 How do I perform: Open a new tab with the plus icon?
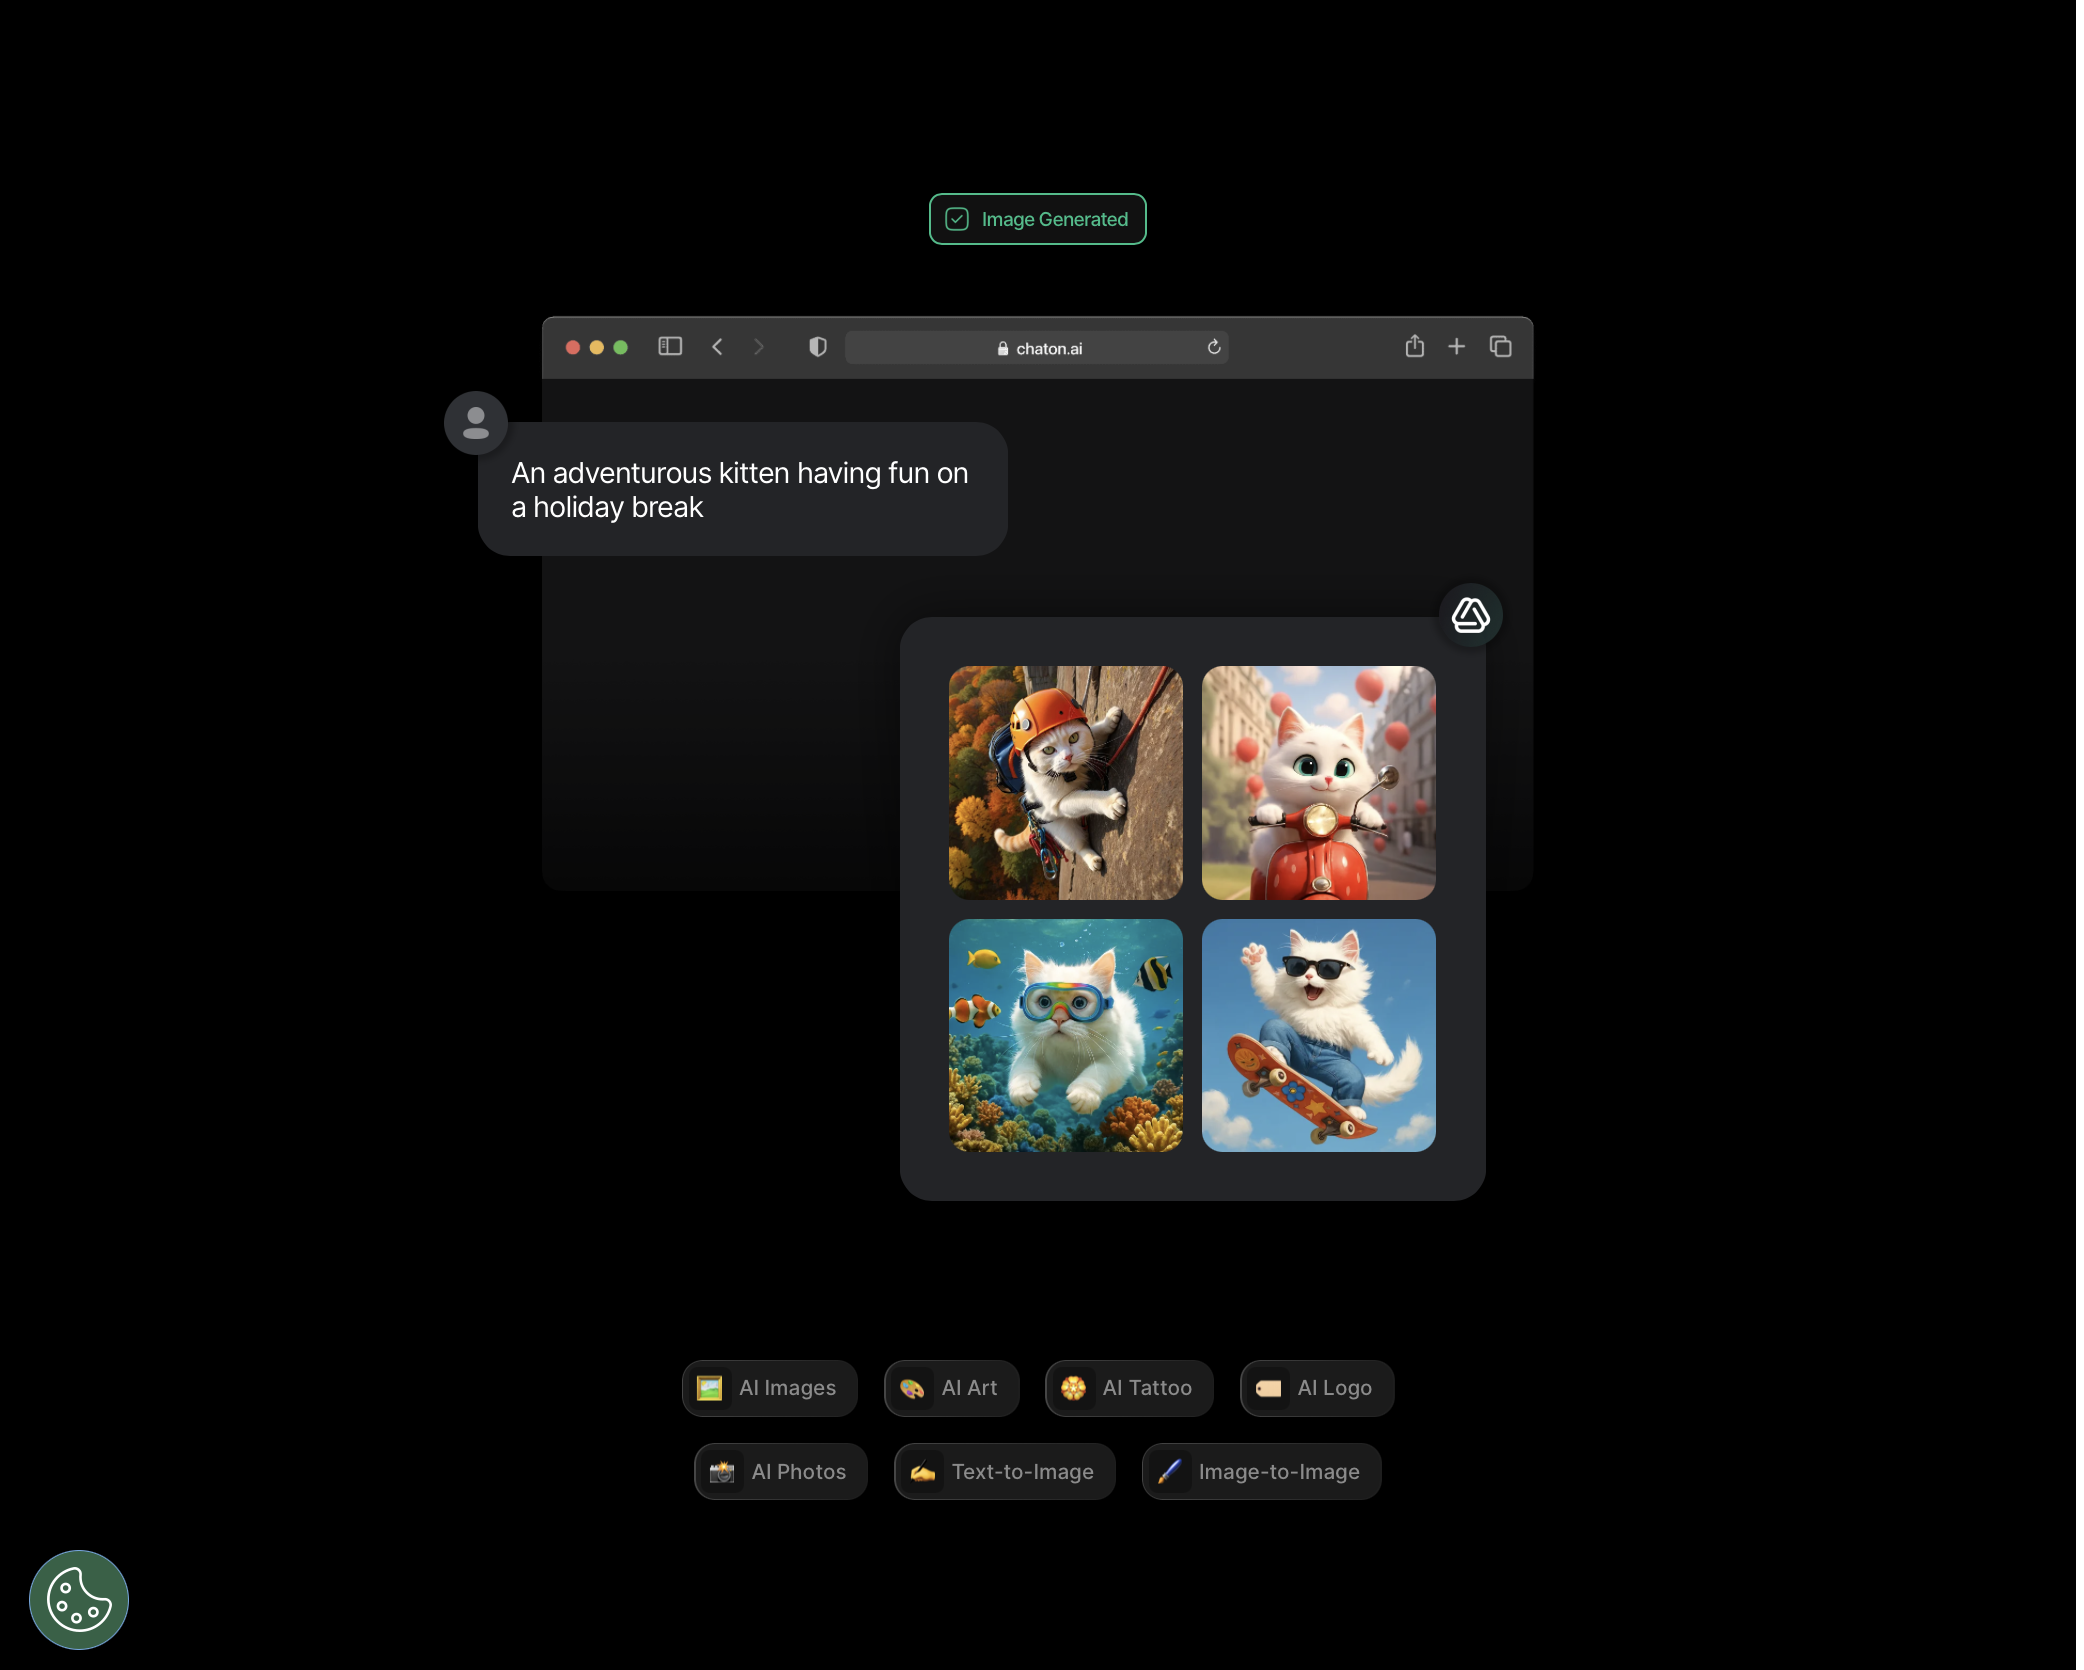(1457, 346)
